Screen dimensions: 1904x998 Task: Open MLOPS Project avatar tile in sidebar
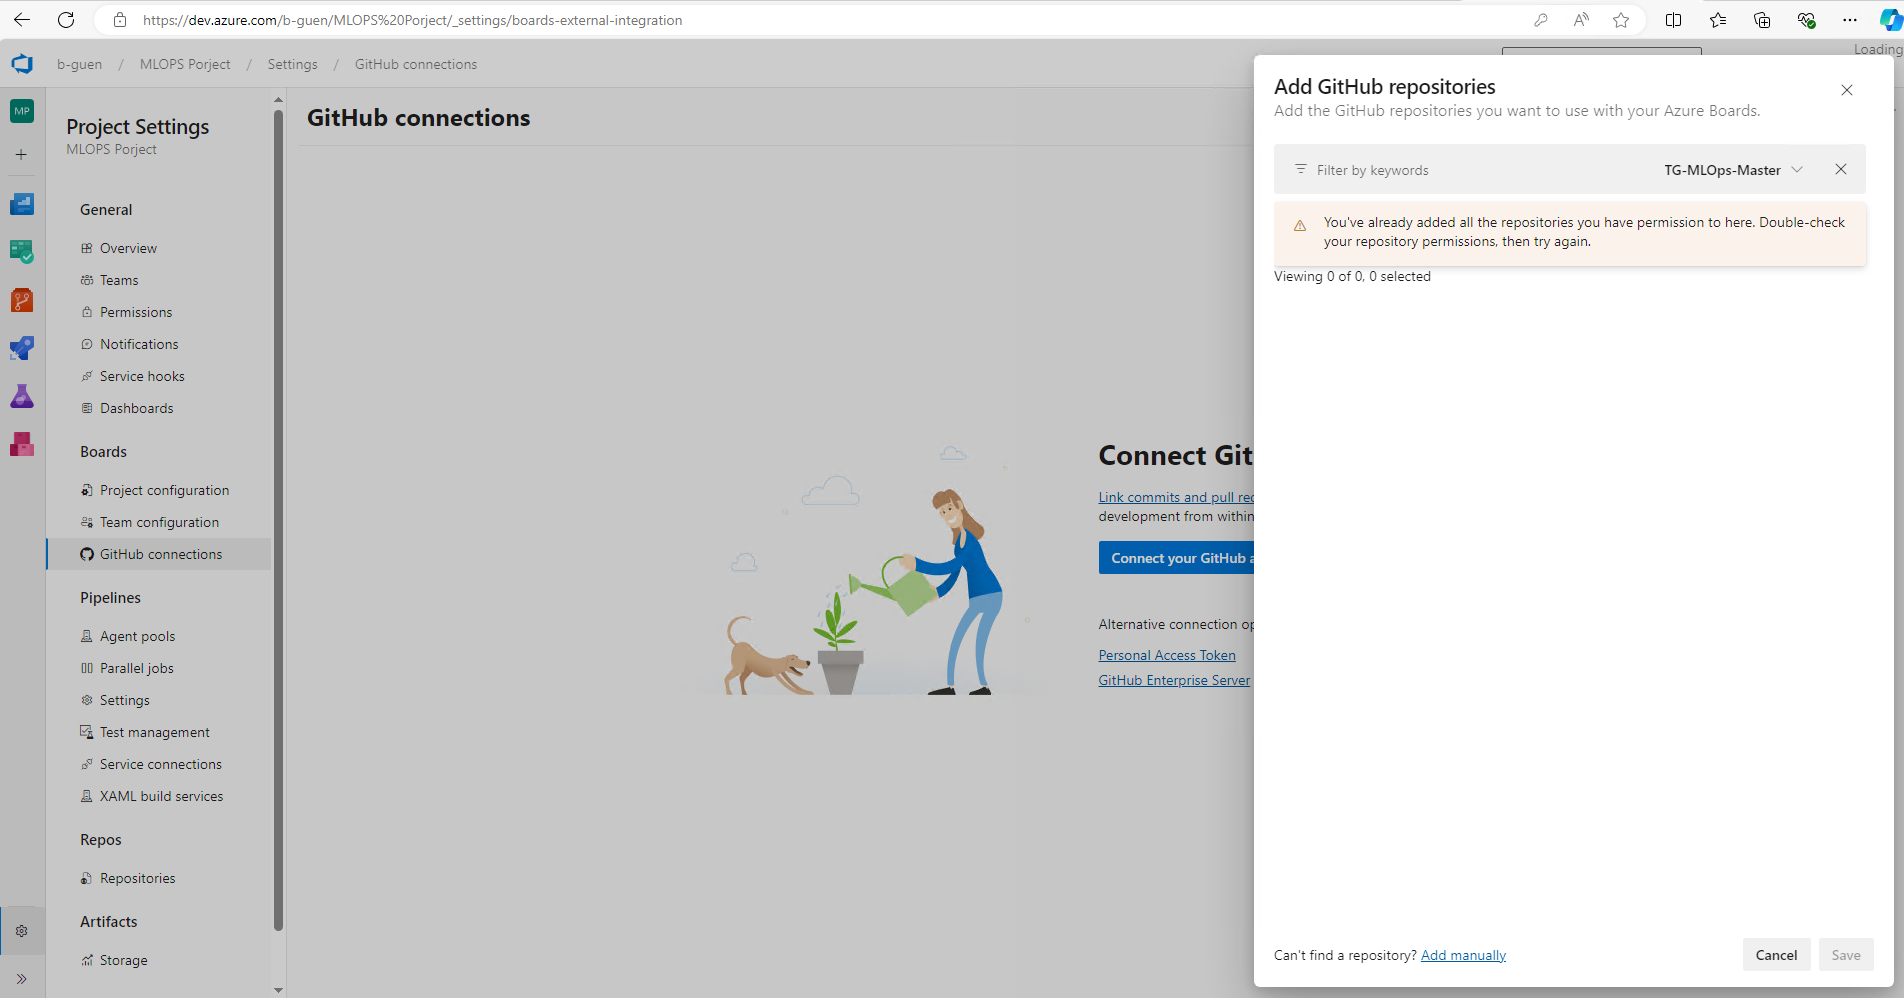pyautogui.click(x=22, y=111)
